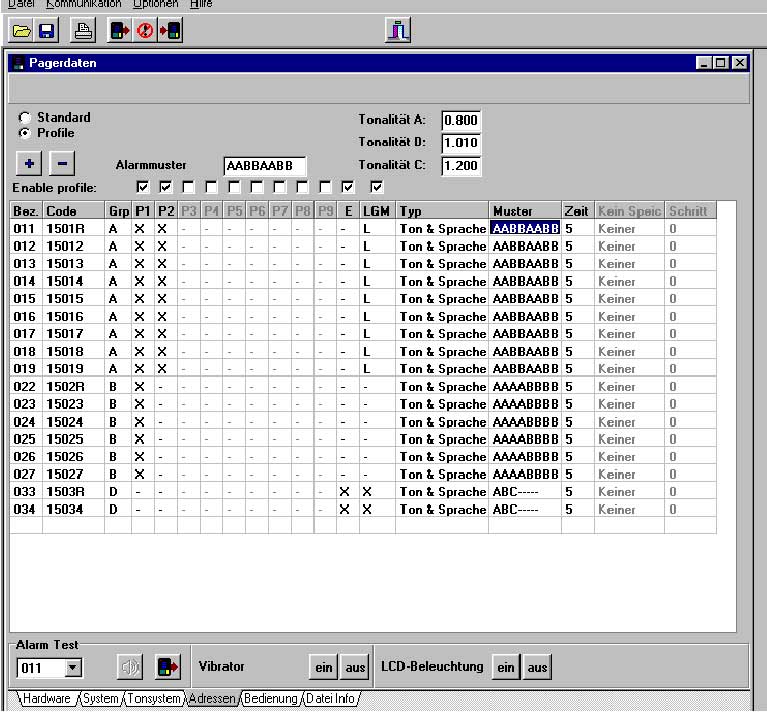Click the red stop communication icon
This screenshot has height=712, width=767.
click(x=145, y=31)
